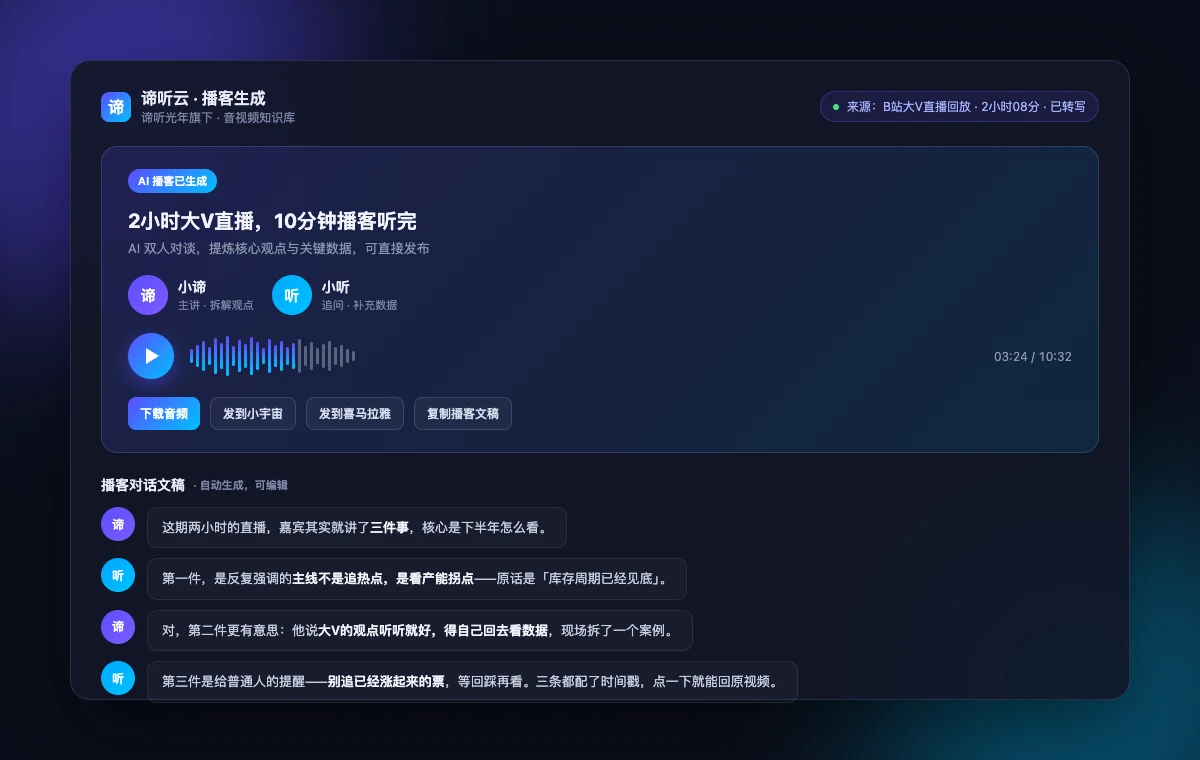Click the 自动生成，可编辑 note
Image resolution: width=1200 pixels, height=760 pixels.
coord(241,485)
